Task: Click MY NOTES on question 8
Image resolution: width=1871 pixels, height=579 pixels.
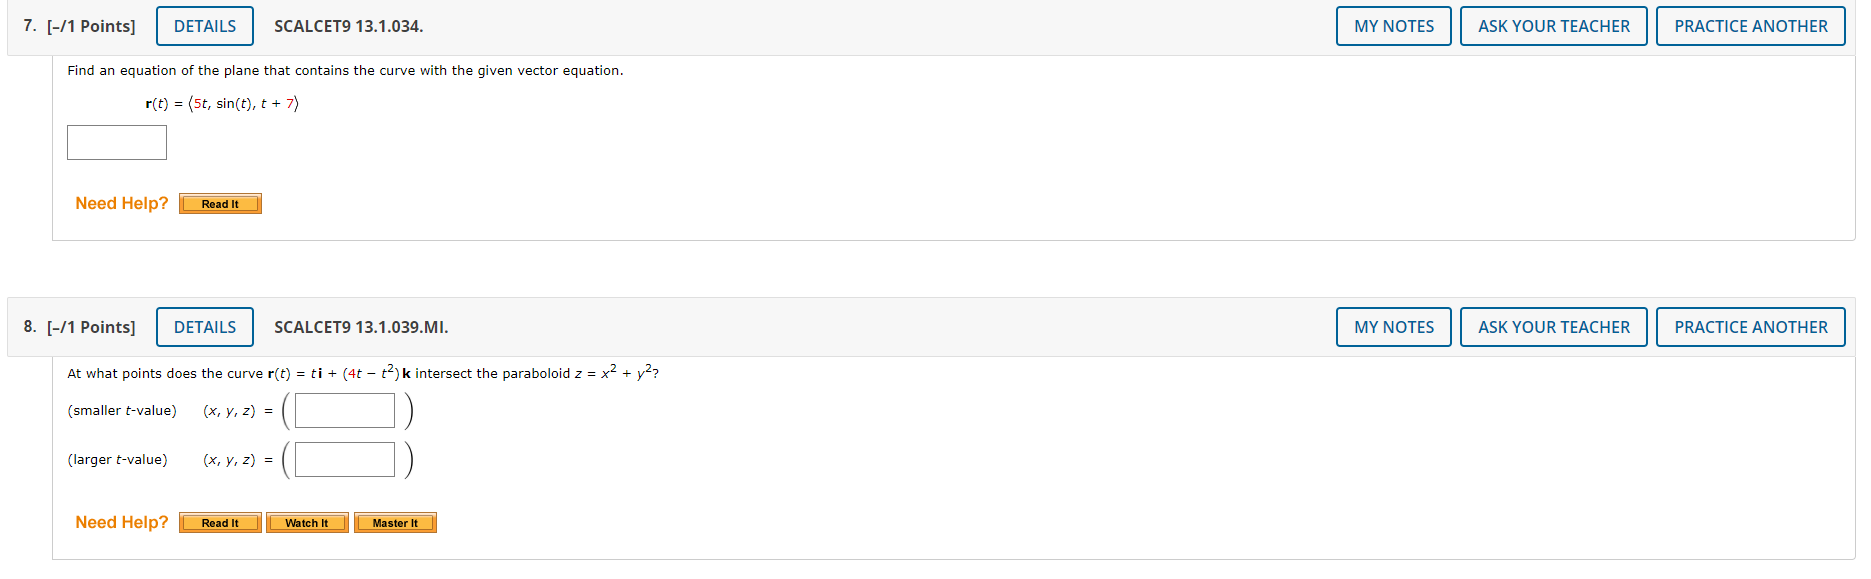Action: click(1393, 327)
